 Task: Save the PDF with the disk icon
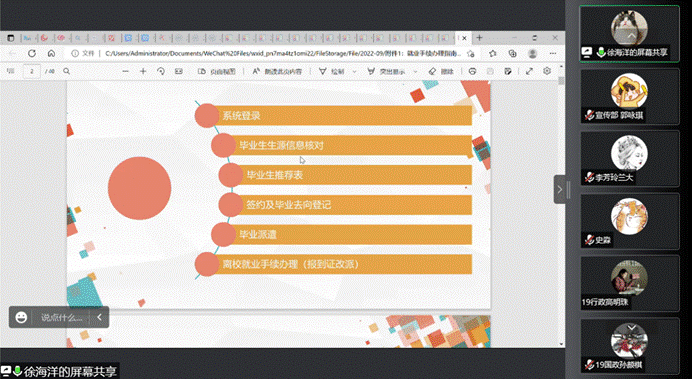point(490,71)
